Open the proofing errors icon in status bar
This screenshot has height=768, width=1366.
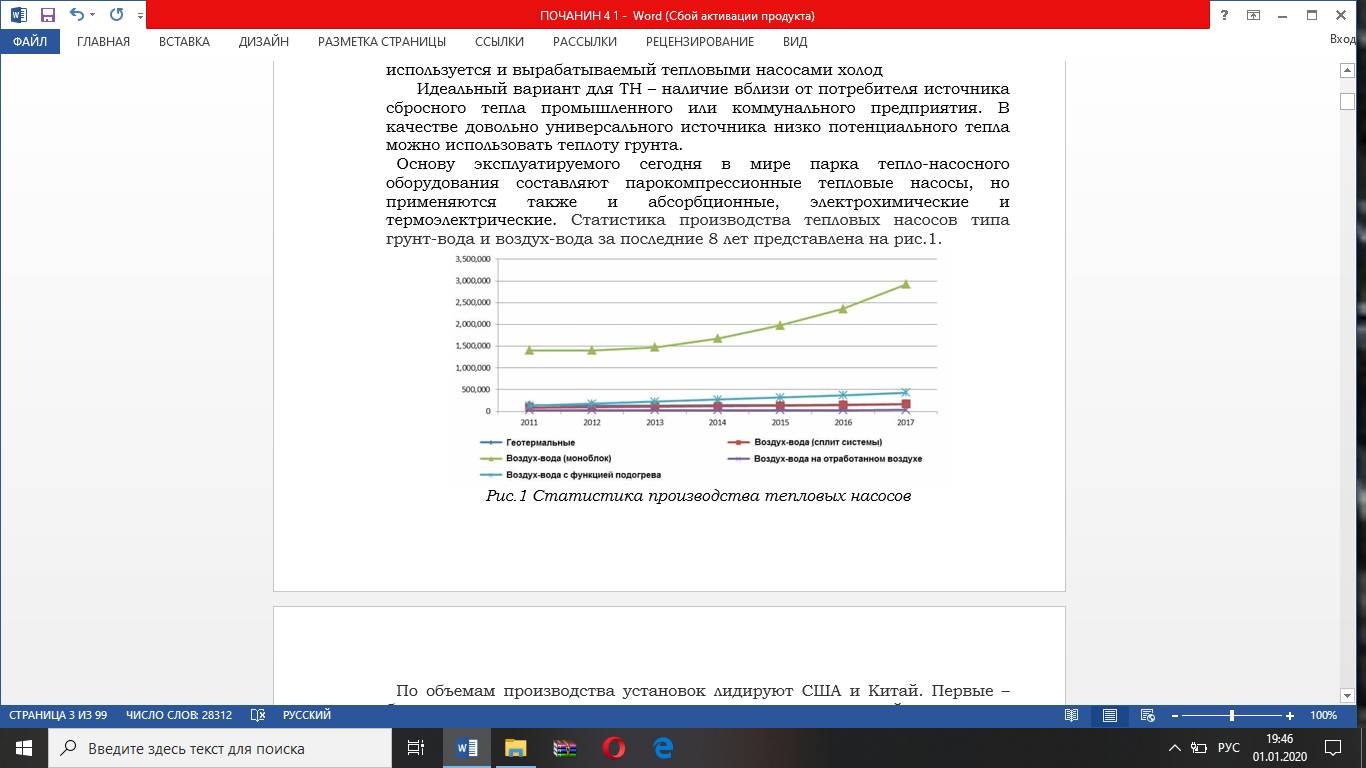[x=257, y=715]
